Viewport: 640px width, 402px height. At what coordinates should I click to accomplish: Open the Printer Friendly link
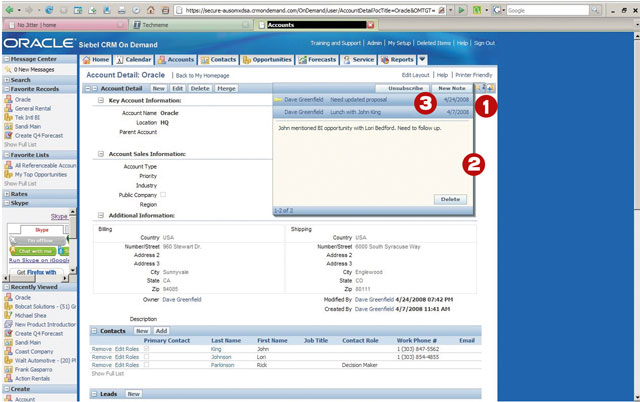pyautogui.click(x=473, y=75)
